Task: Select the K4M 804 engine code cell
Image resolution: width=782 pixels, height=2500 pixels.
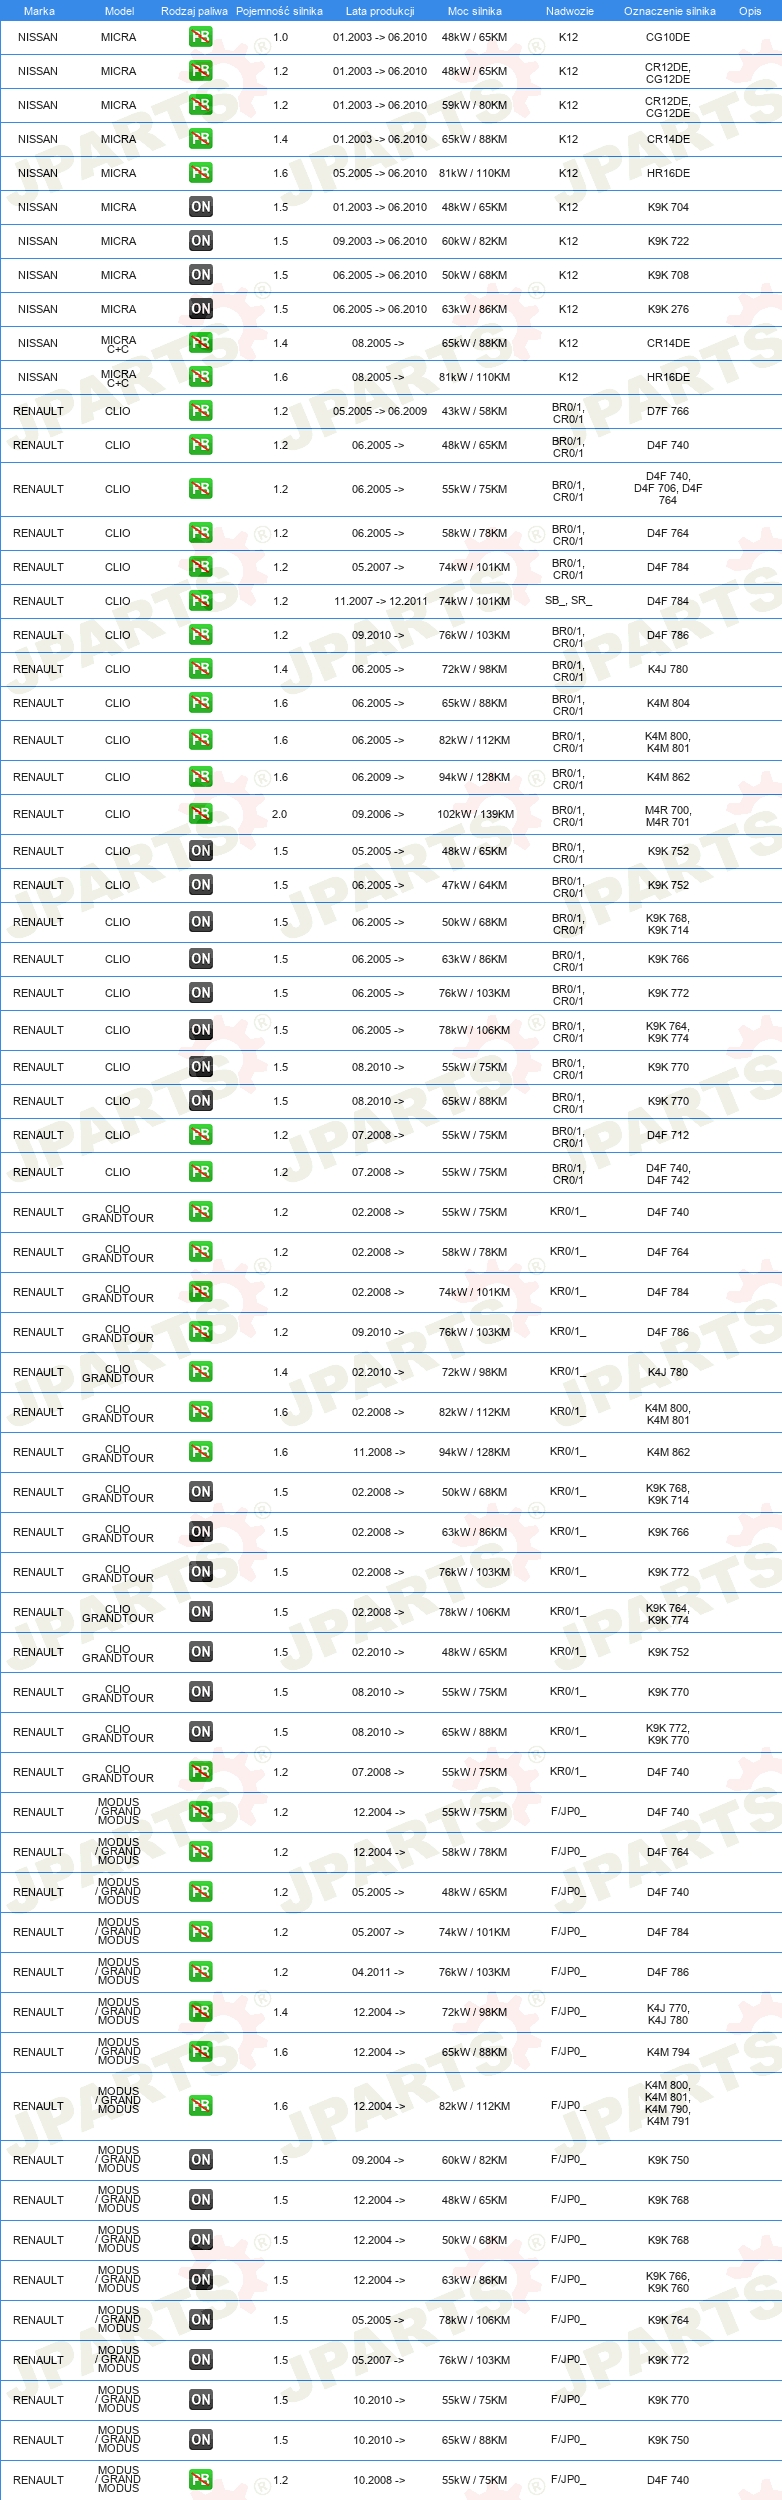Action: (x=668, y=703)
